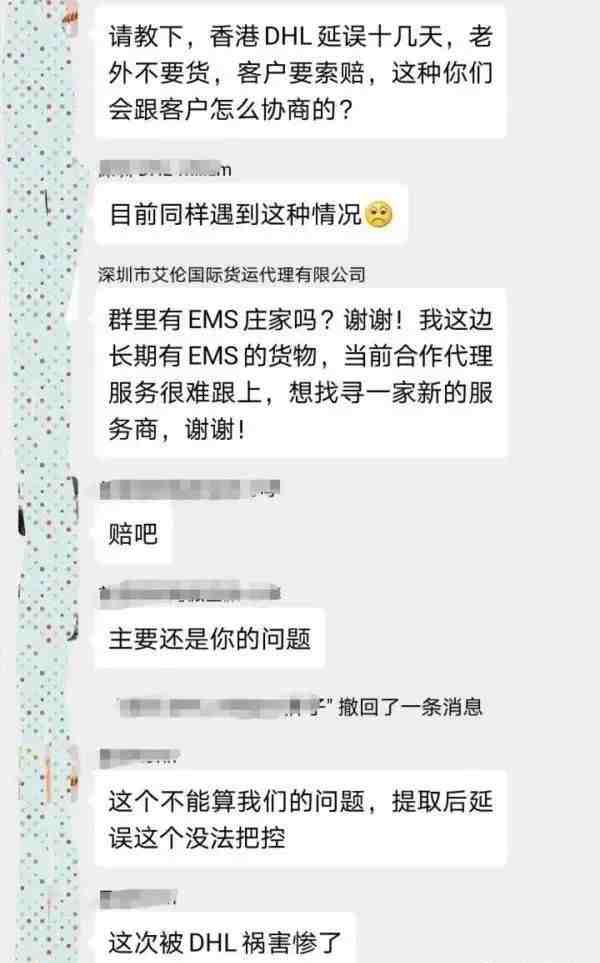
Task: Click the blurred sender name above 主要还是你的问题
Action: pyautogui.click(x=190, y=592)
